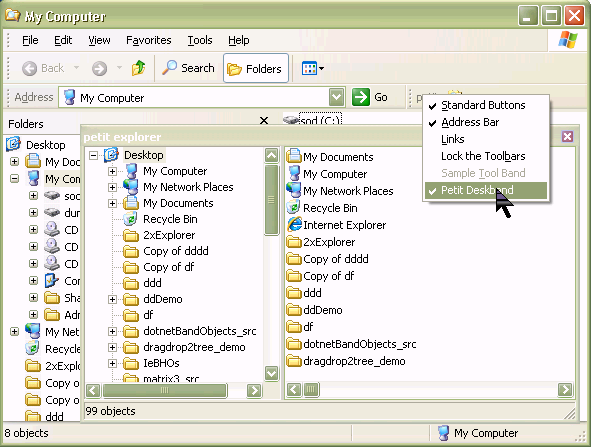
Task: Select the Internet Explorer icon in file list
Action: point(294,225)
